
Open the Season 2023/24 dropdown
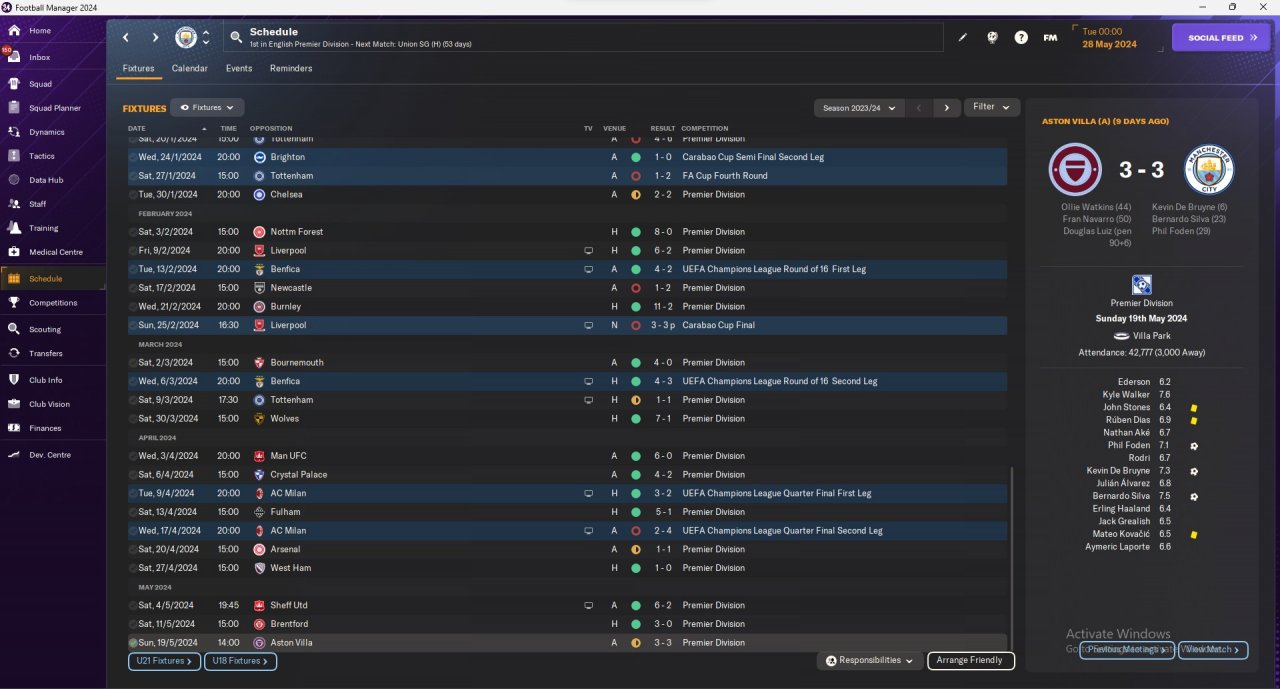(x=859, y=107)
